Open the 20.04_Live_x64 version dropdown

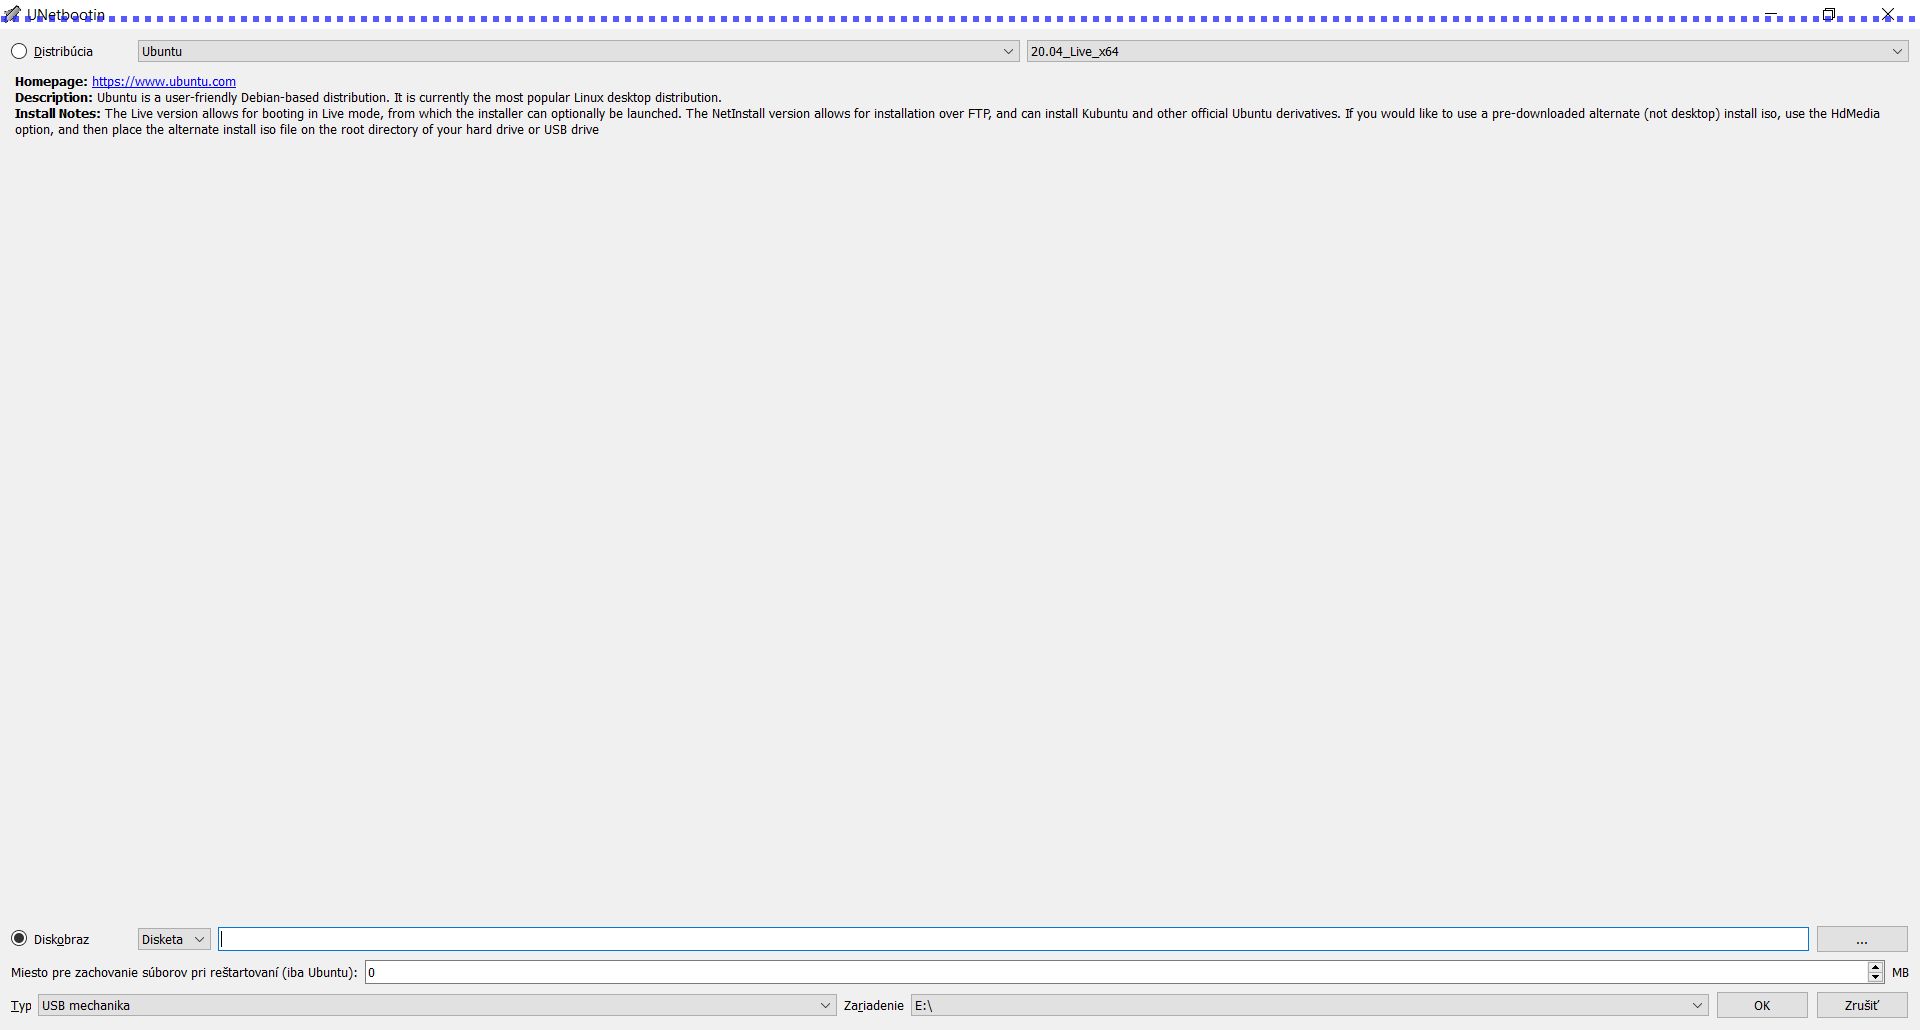(1467, 51)
